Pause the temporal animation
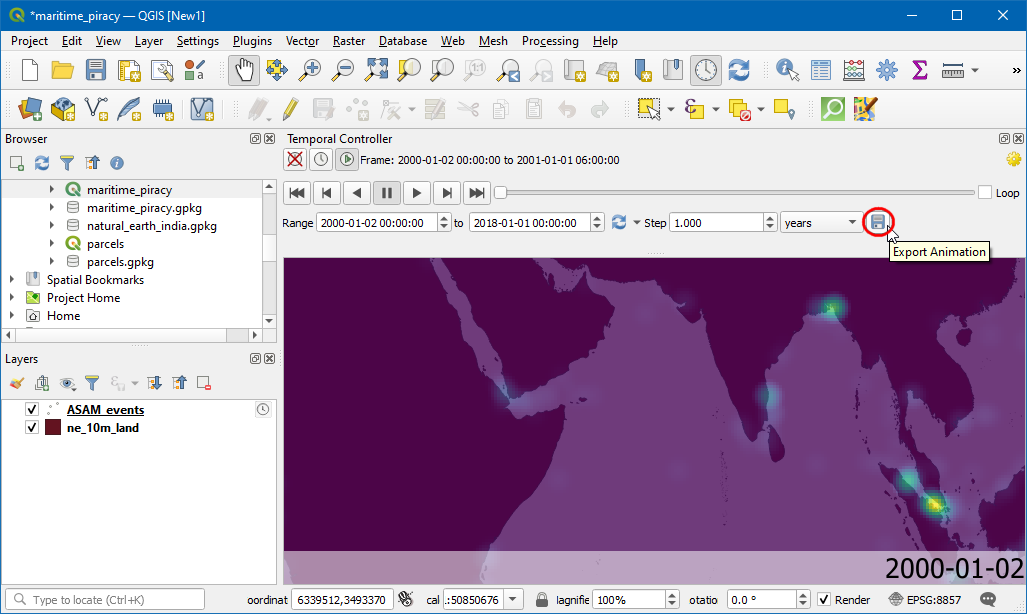This screenshot has height=614, width=1027. 387,193
